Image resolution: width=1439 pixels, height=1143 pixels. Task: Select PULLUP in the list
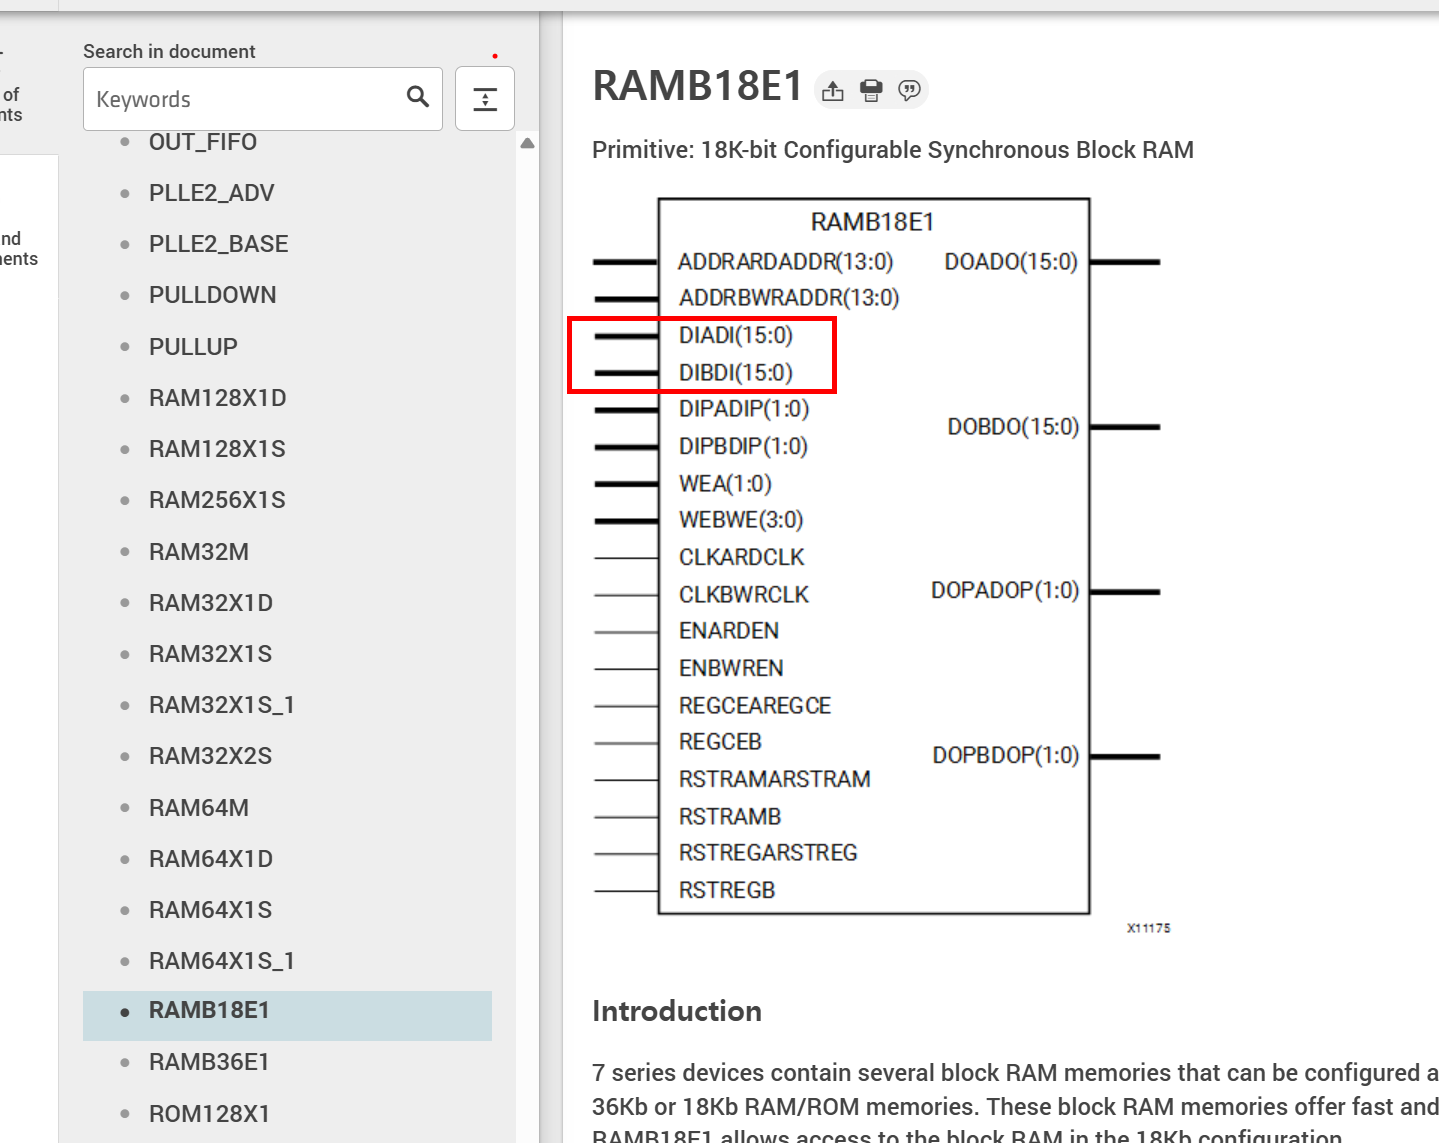193,347
